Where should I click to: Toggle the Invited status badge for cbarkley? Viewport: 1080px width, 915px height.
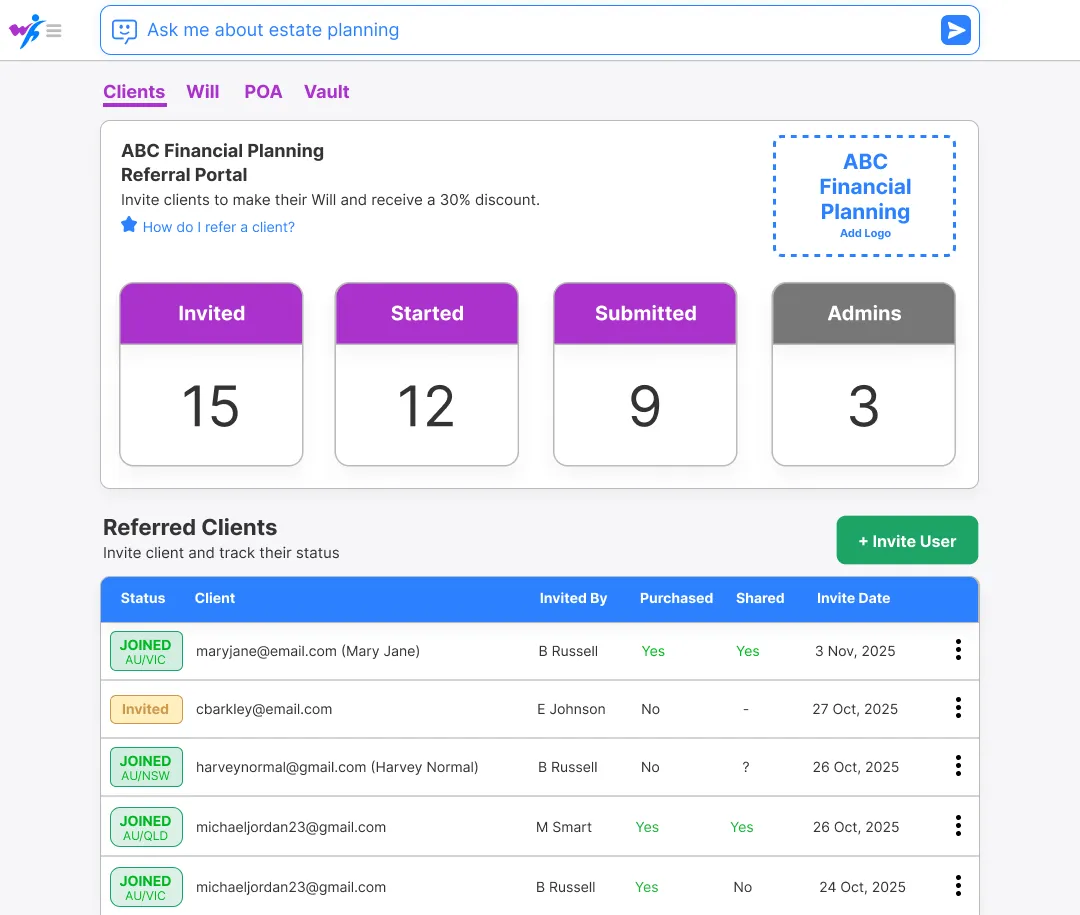pyautogui.click(x=146, y=709)
